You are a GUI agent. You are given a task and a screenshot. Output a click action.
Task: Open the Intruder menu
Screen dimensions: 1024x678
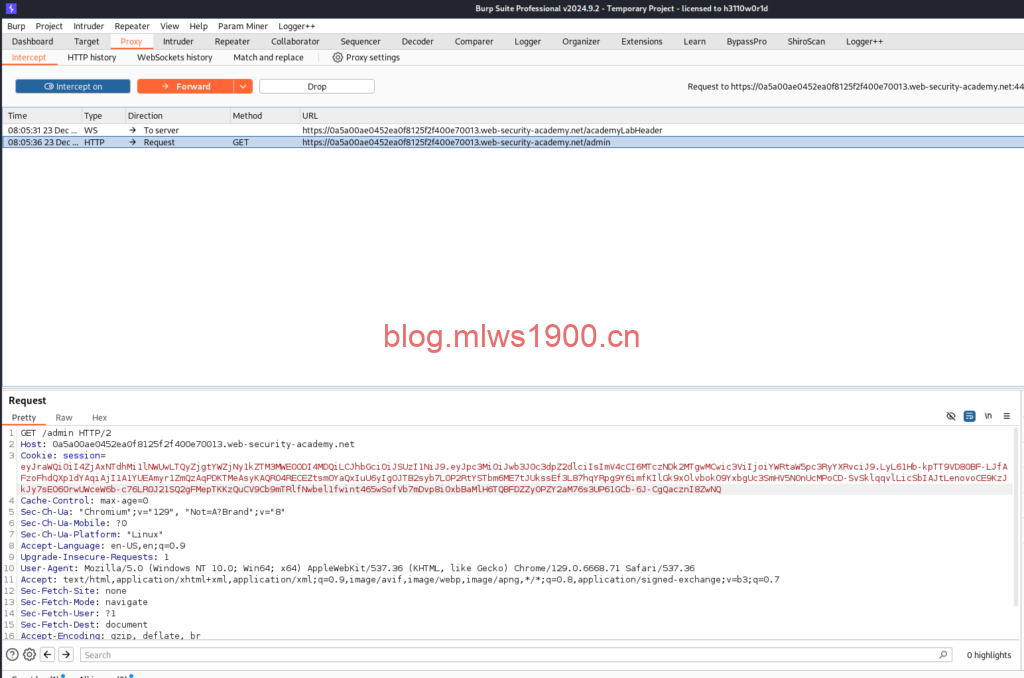point(88,26)
